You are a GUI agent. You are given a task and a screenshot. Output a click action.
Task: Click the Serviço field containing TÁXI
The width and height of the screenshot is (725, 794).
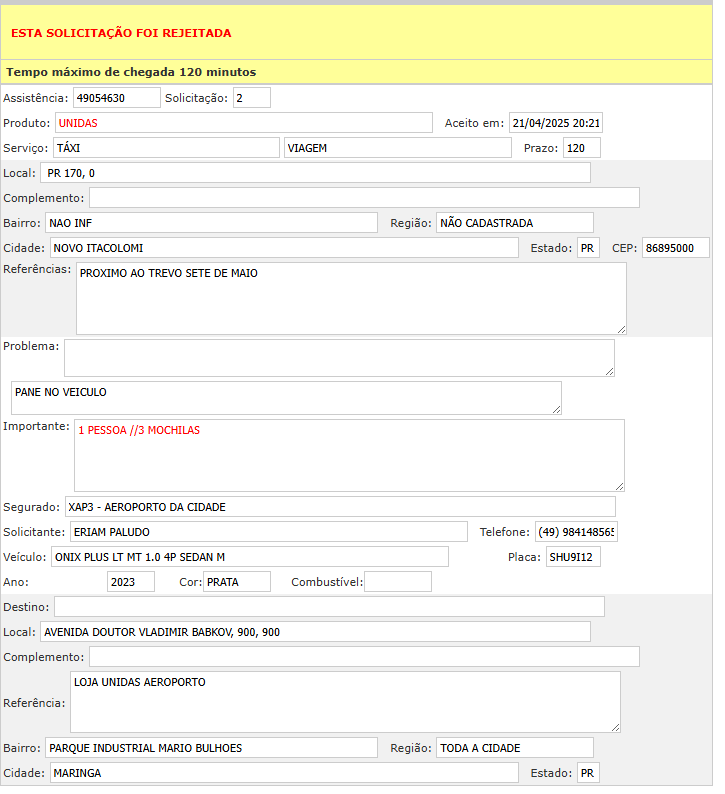pyautogui.click(x=166, y=148)
